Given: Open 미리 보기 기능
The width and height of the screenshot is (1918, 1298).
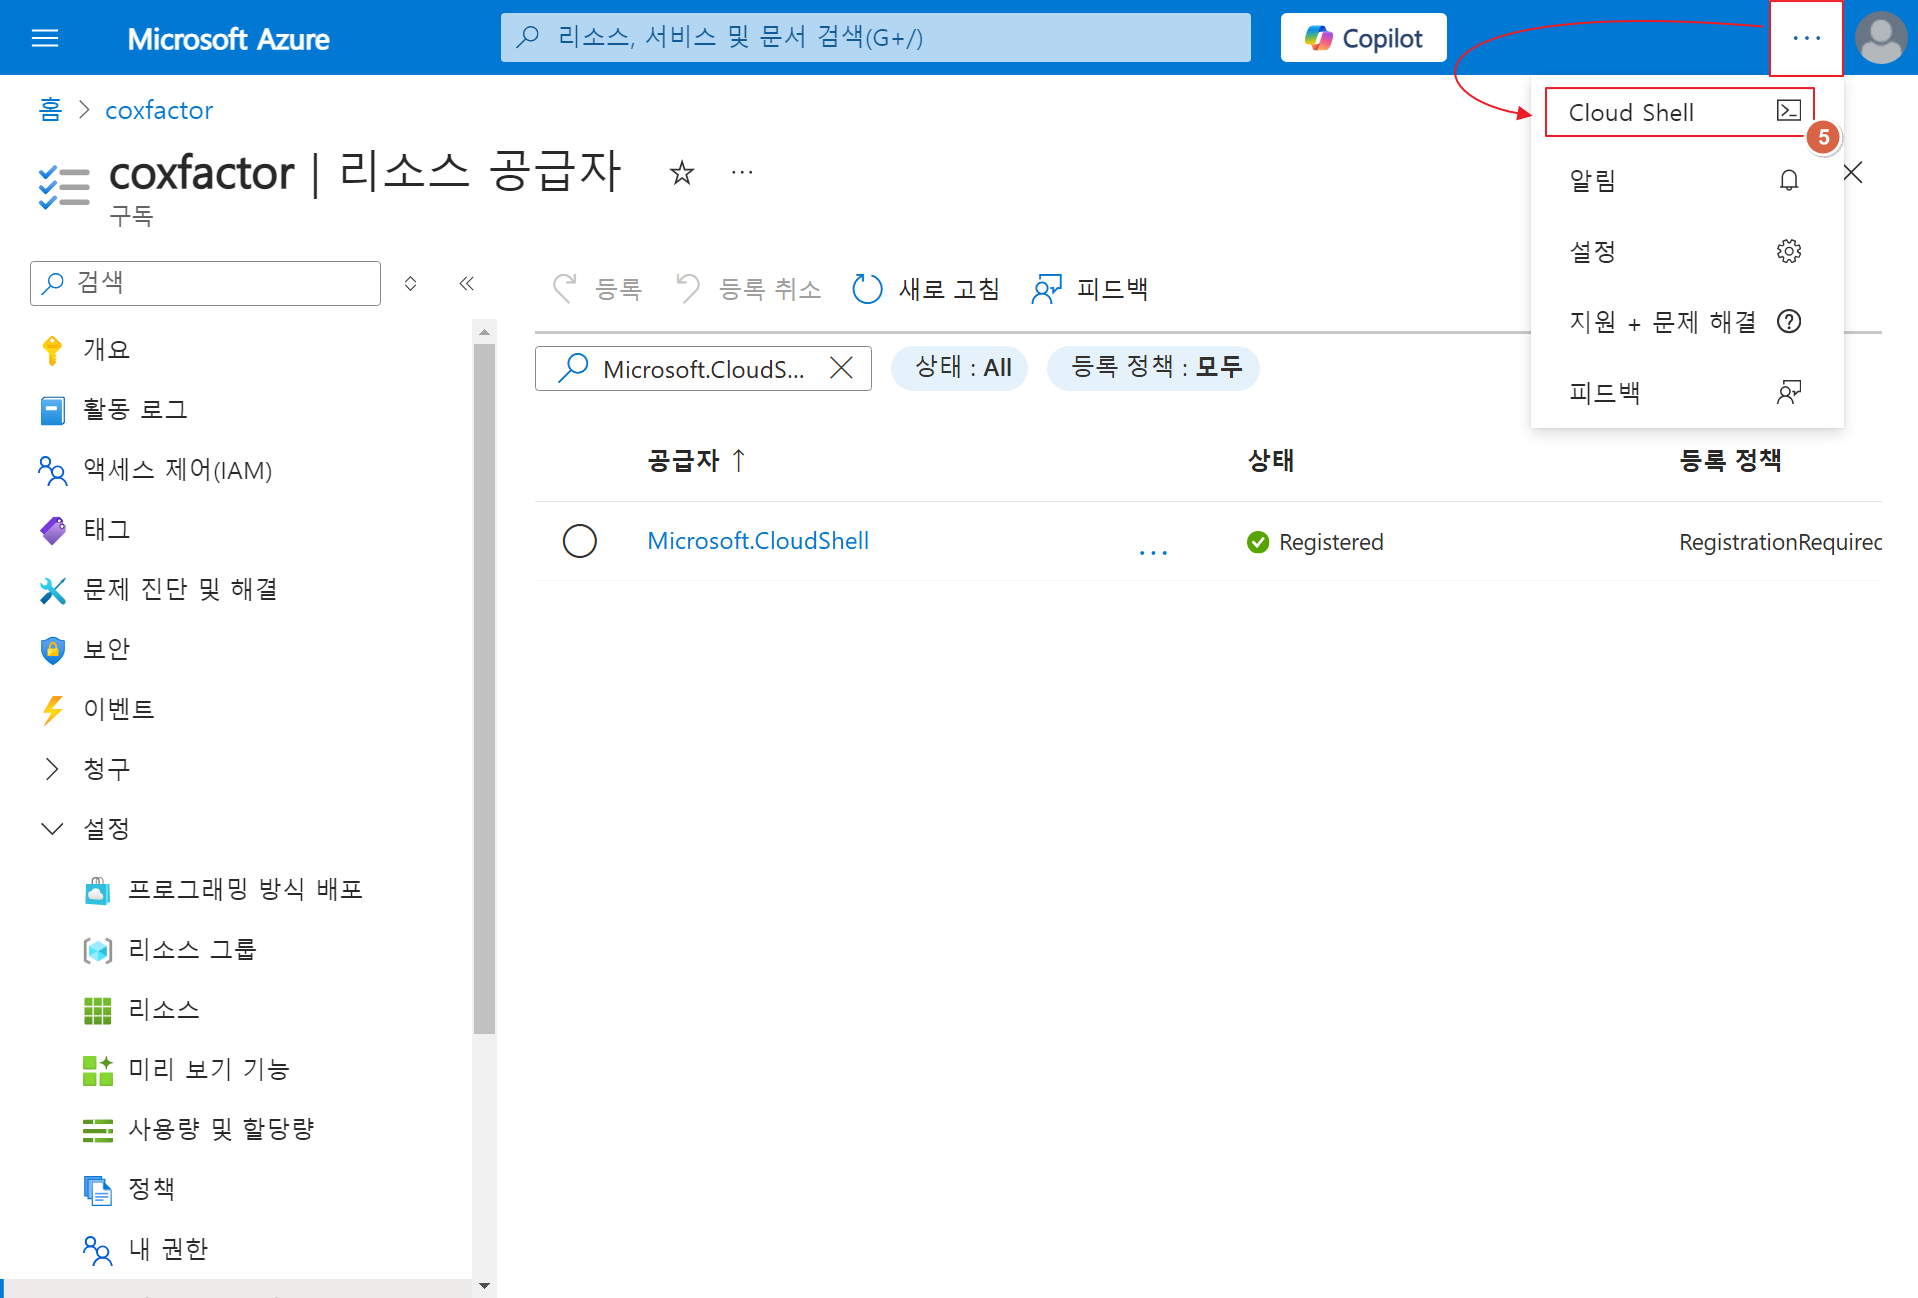Looking at the screenshot, I should coord(208,1070).
